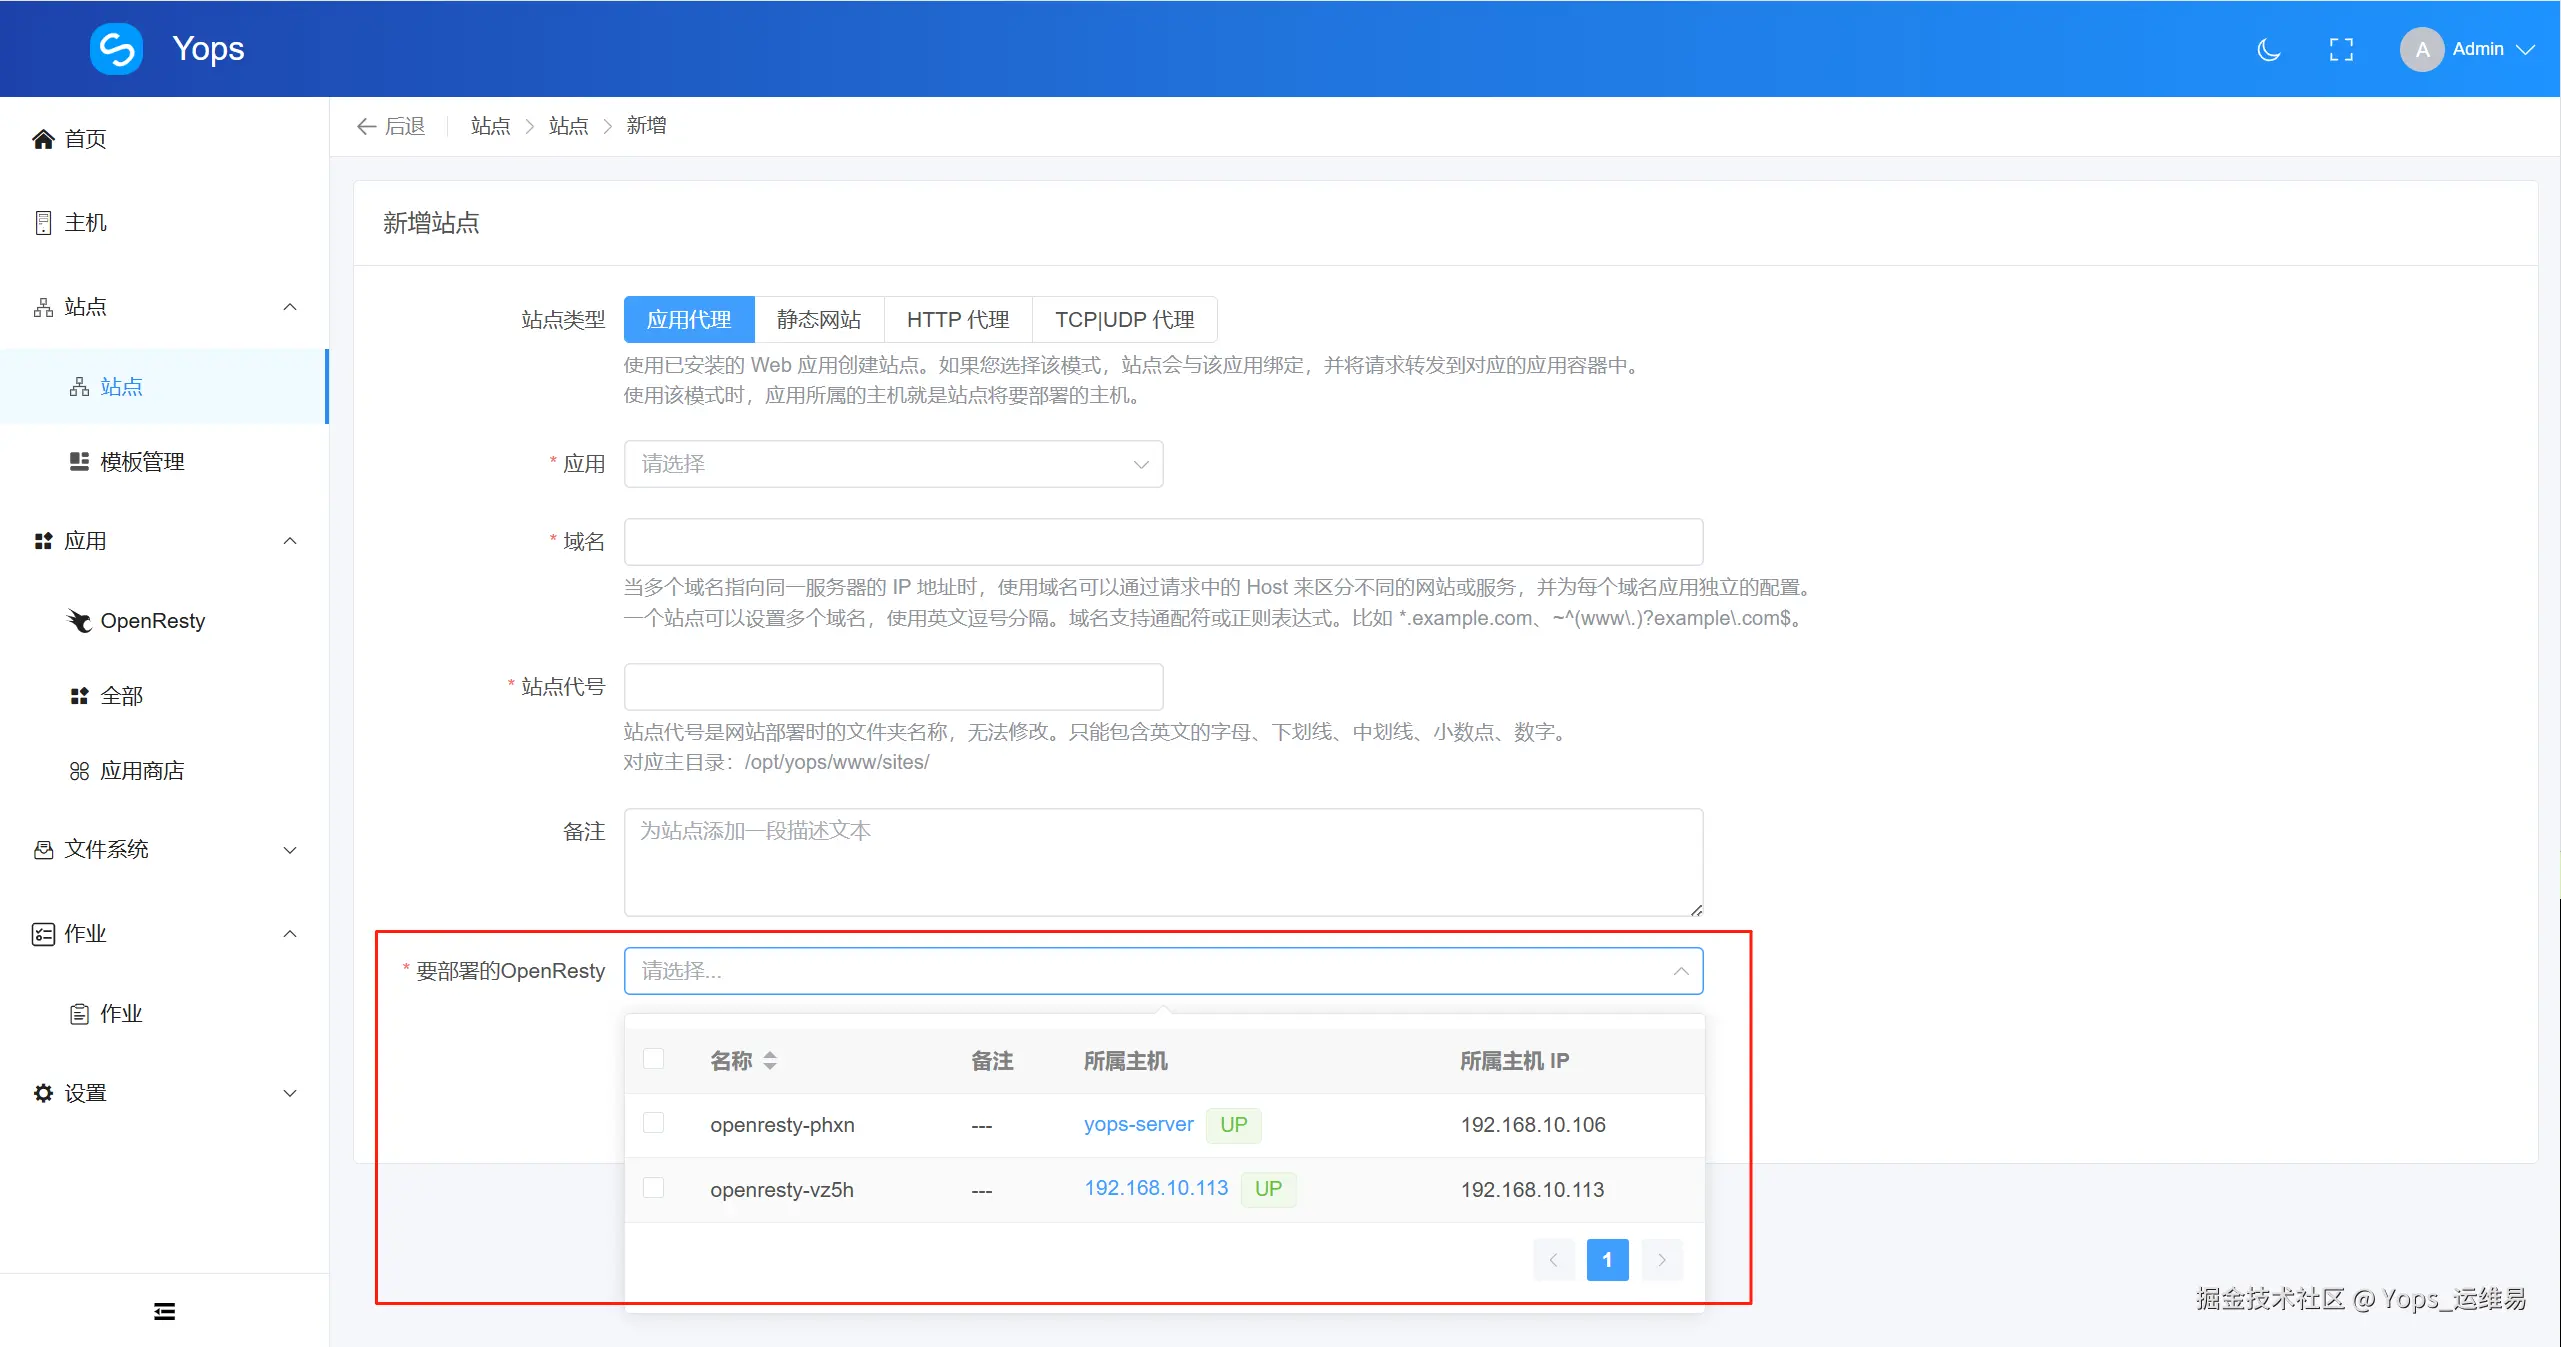2561x1347 pixels.
Task: Switch to the 静态网站 tab
Action: pos(818,319)
